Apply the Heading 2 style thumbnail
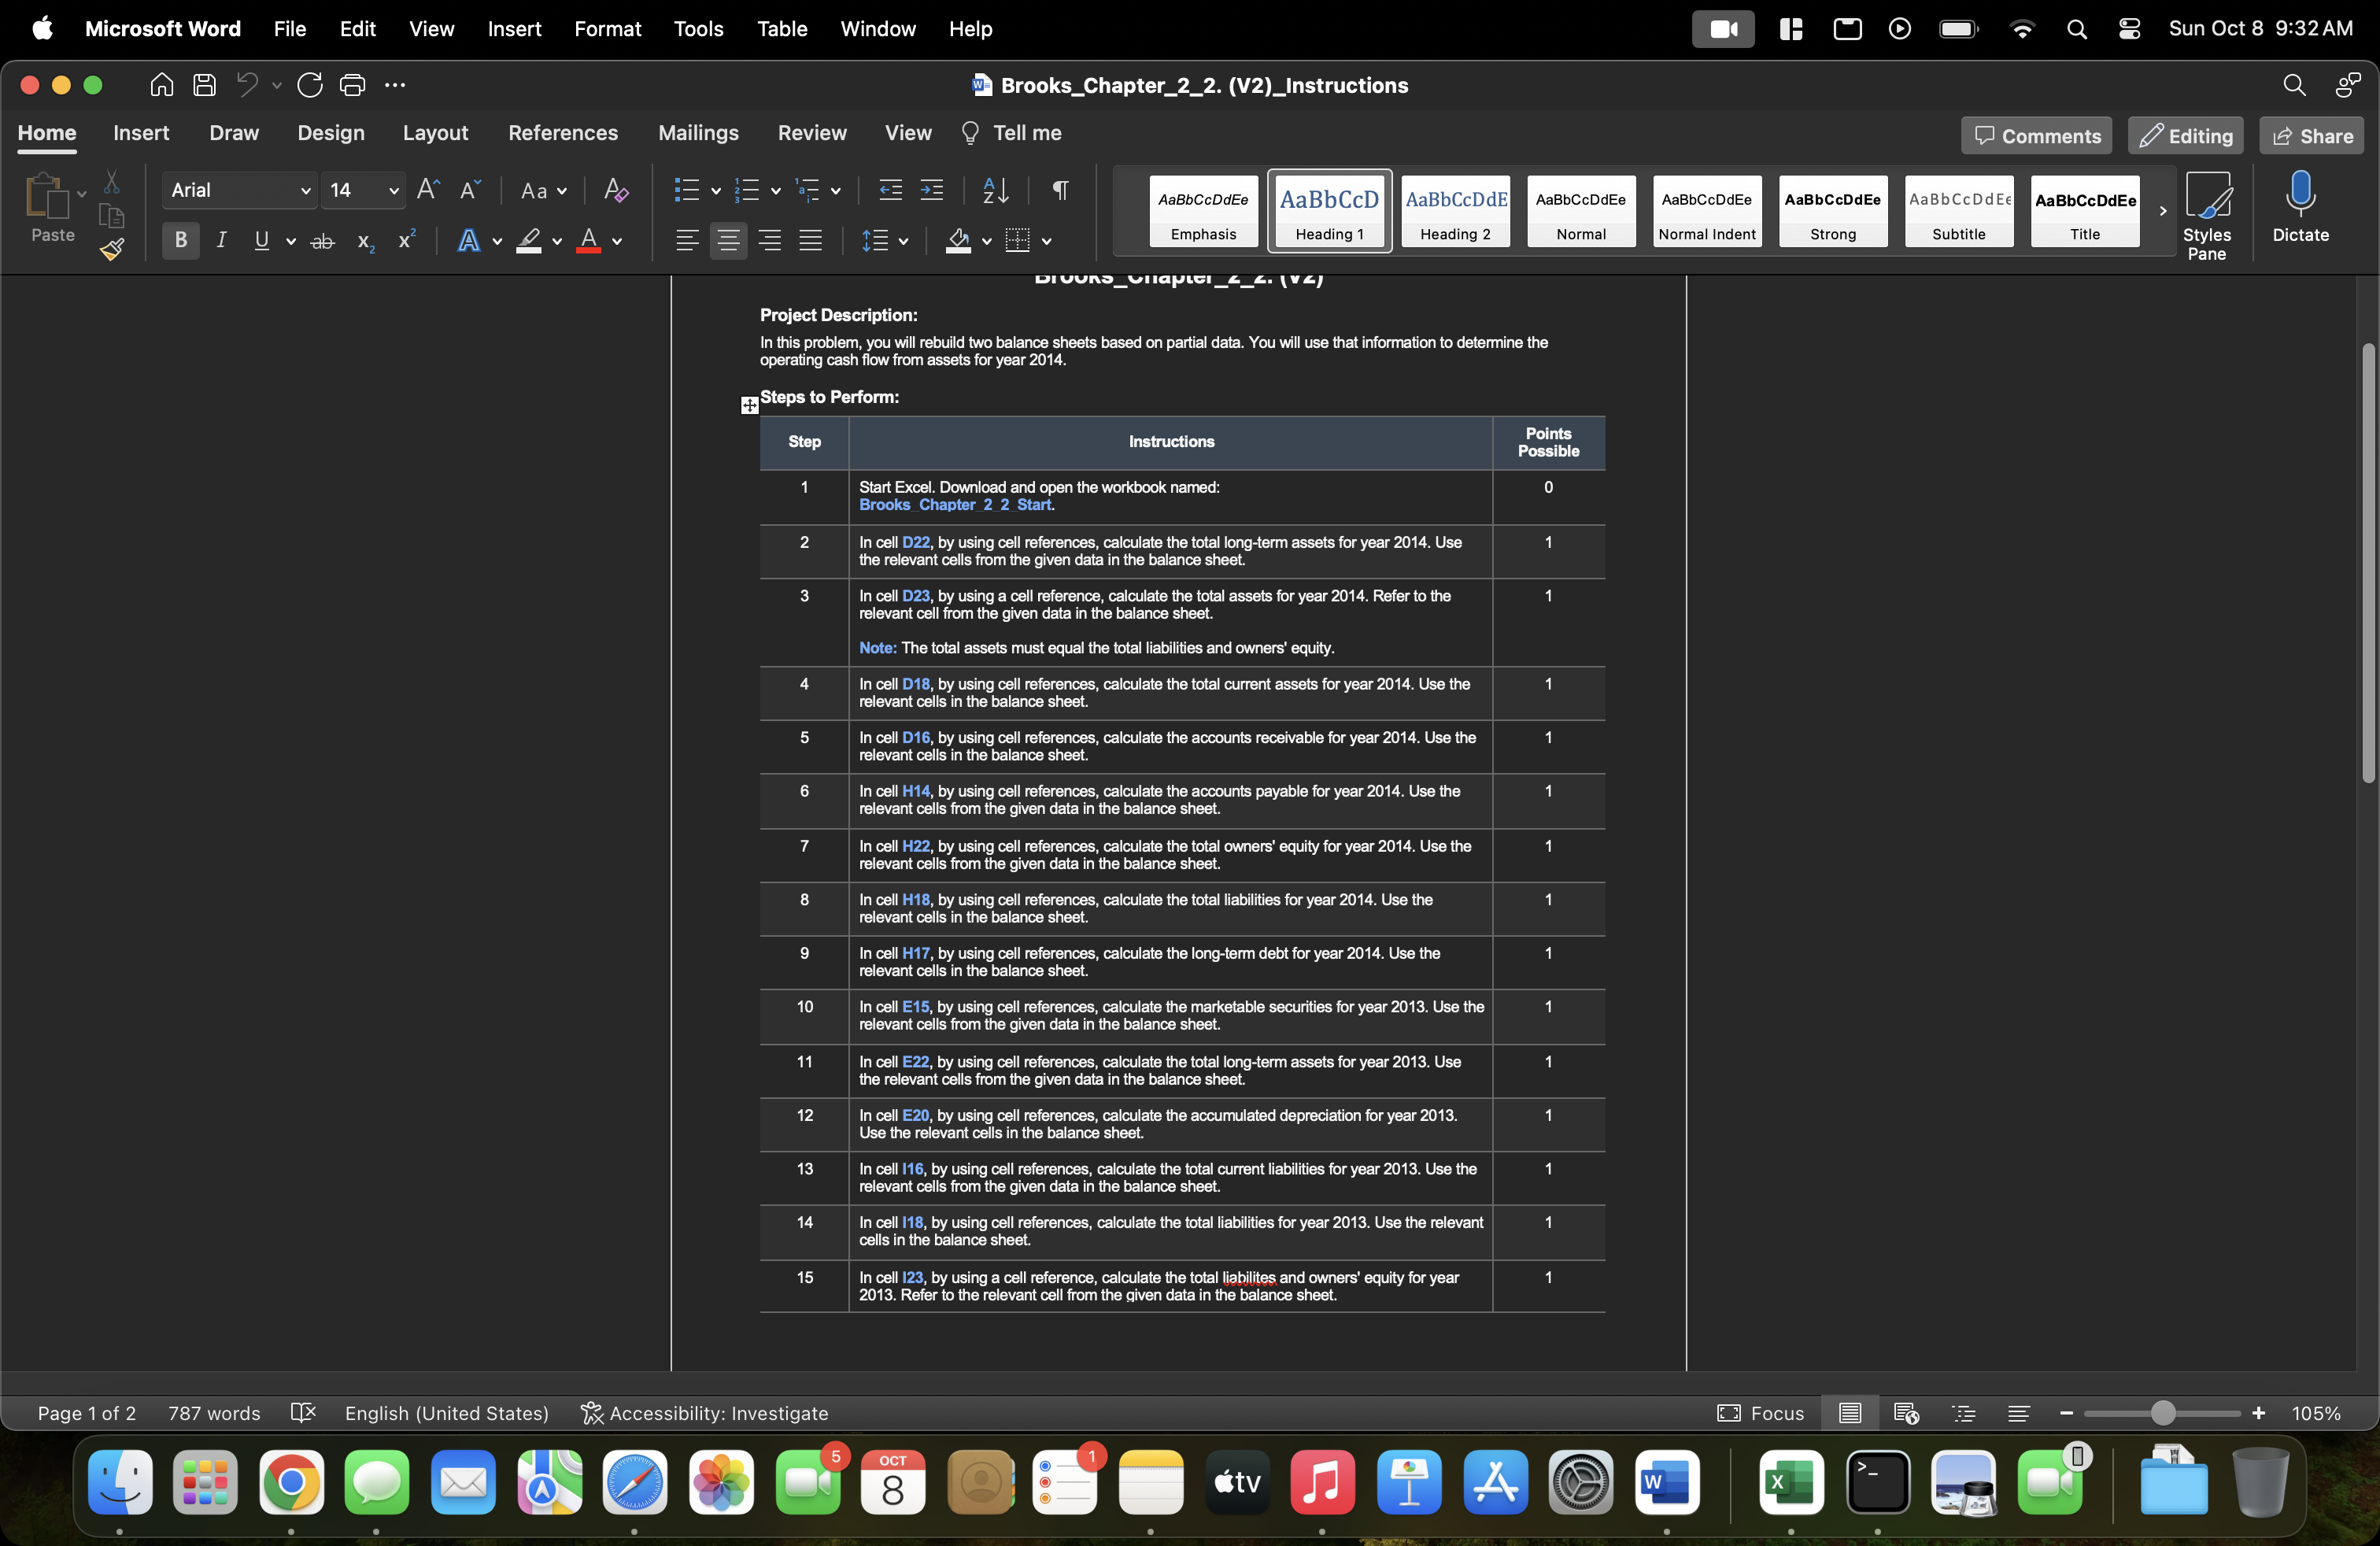Screen dimensions: 2380x1546 click(x=1455, y=211)
